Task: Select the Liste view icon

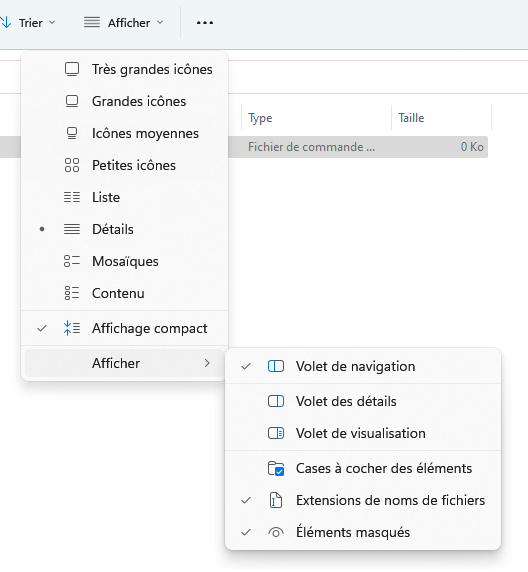Action: point(72,197)
